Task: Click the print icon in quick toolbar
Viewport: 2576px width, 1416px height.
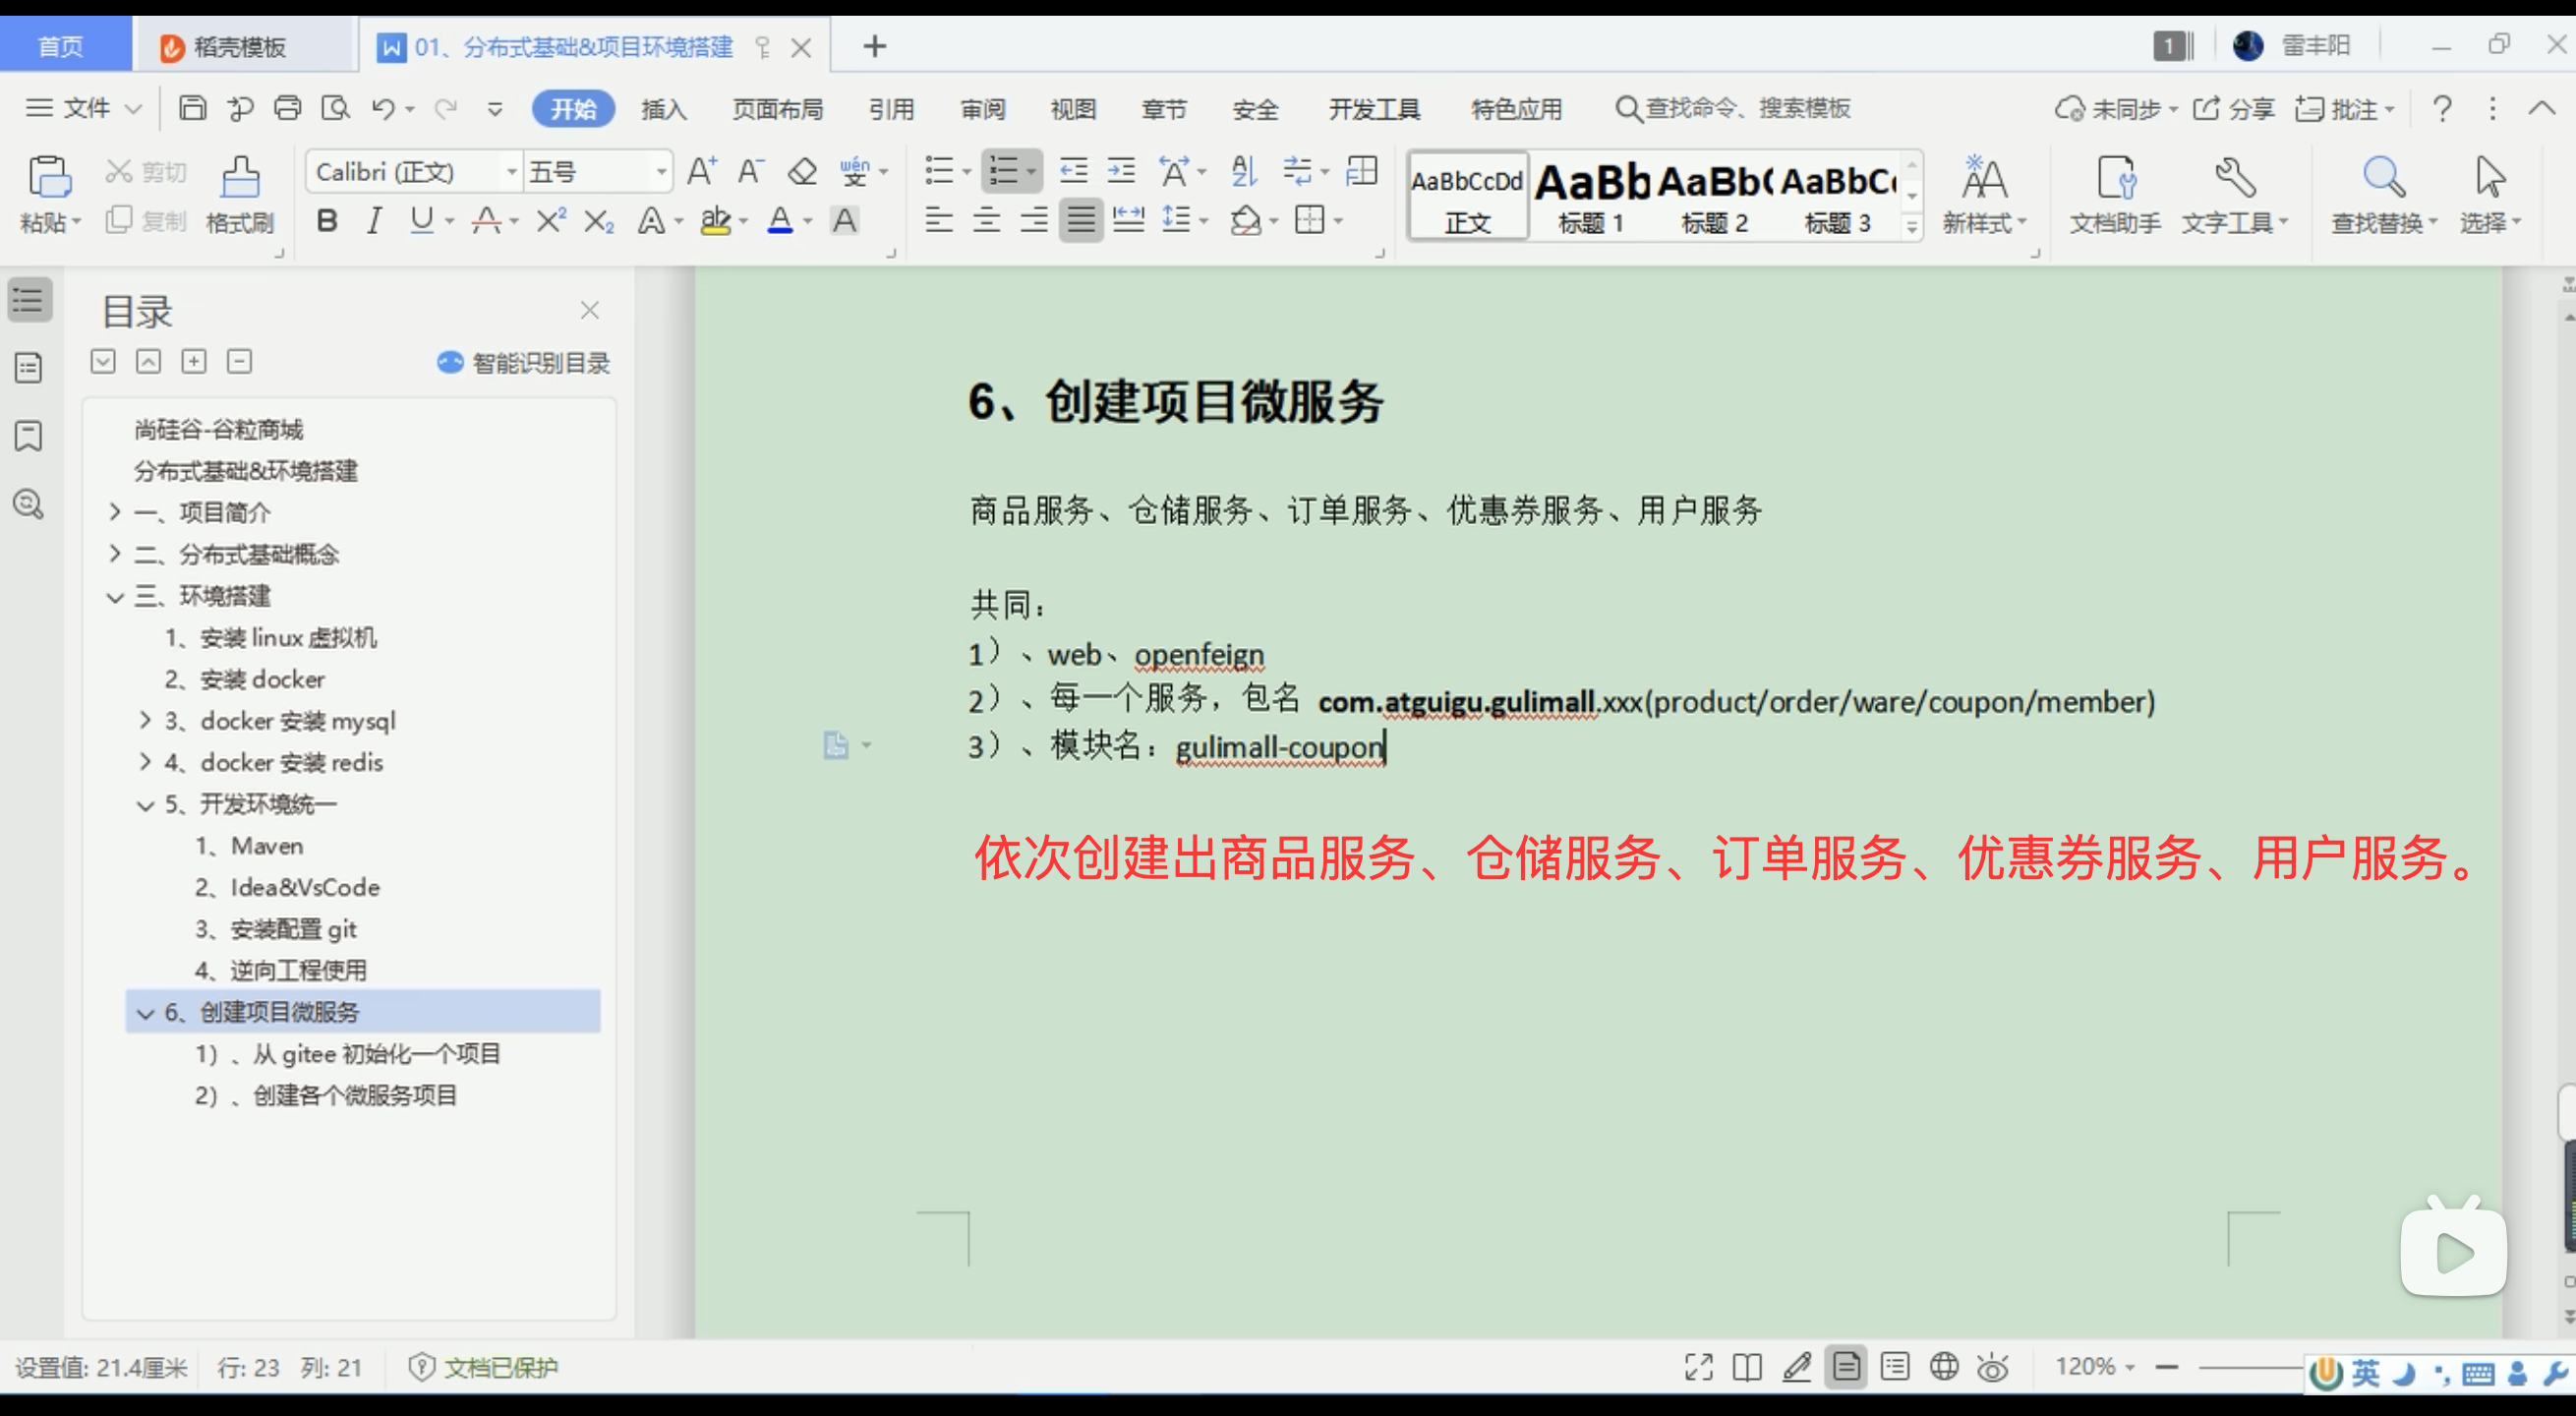Action: 287,108
